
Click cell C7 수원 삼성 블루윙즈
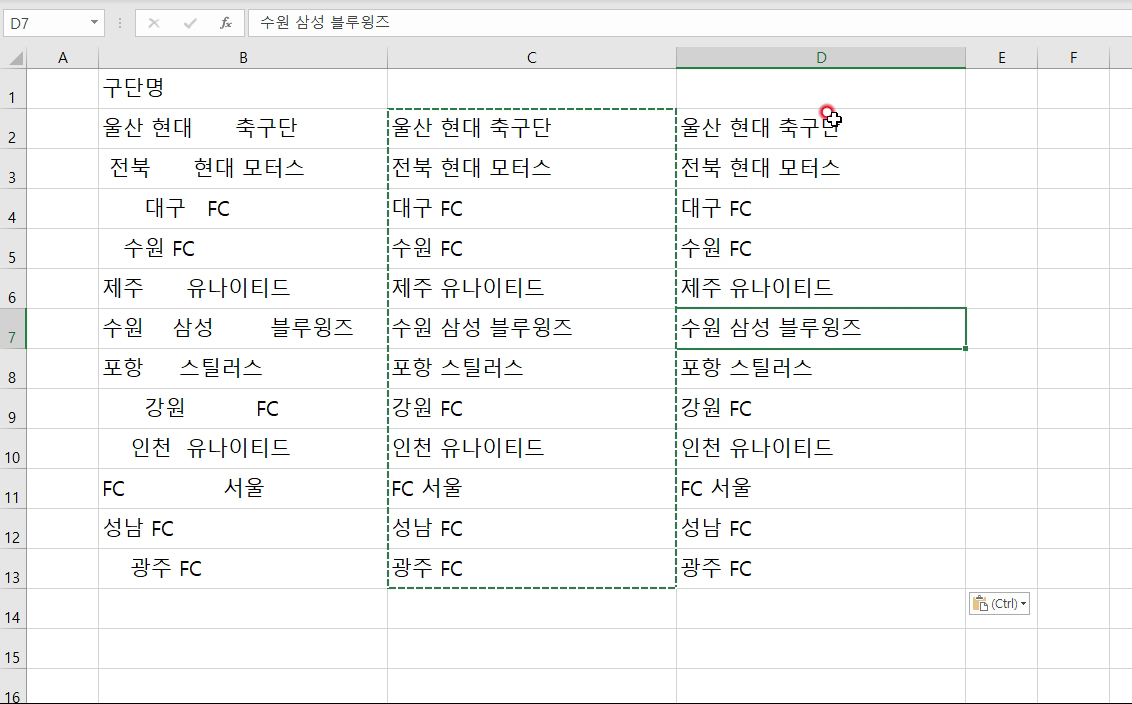pyautogui.click(x=532, y=329)
